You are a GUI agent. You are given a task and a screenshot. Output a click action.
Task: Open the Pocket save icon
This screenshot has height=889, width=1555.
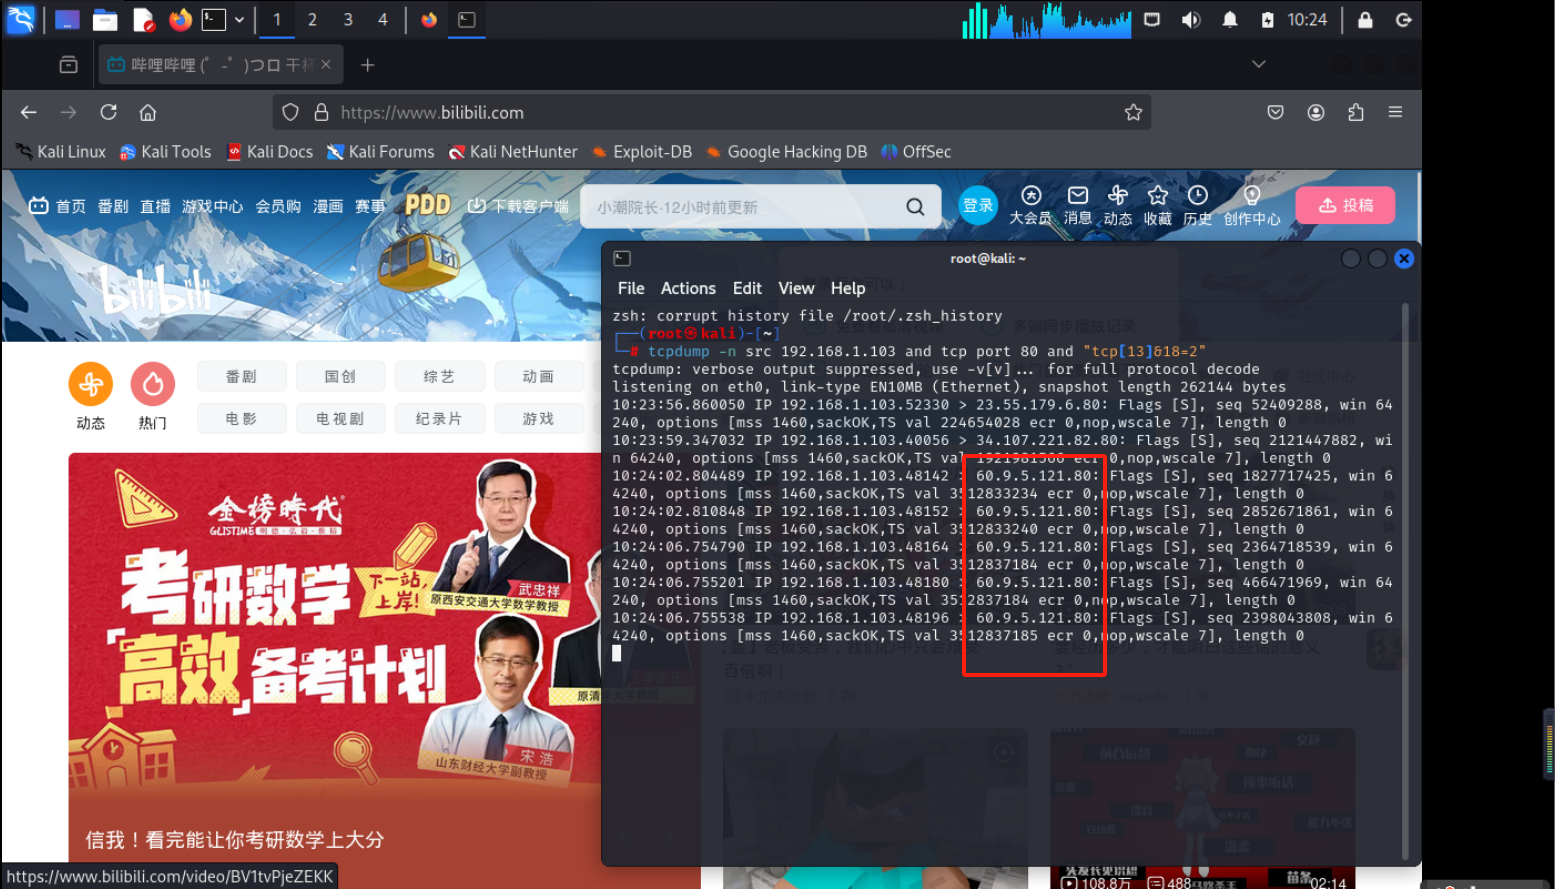tap(1275, 112)
